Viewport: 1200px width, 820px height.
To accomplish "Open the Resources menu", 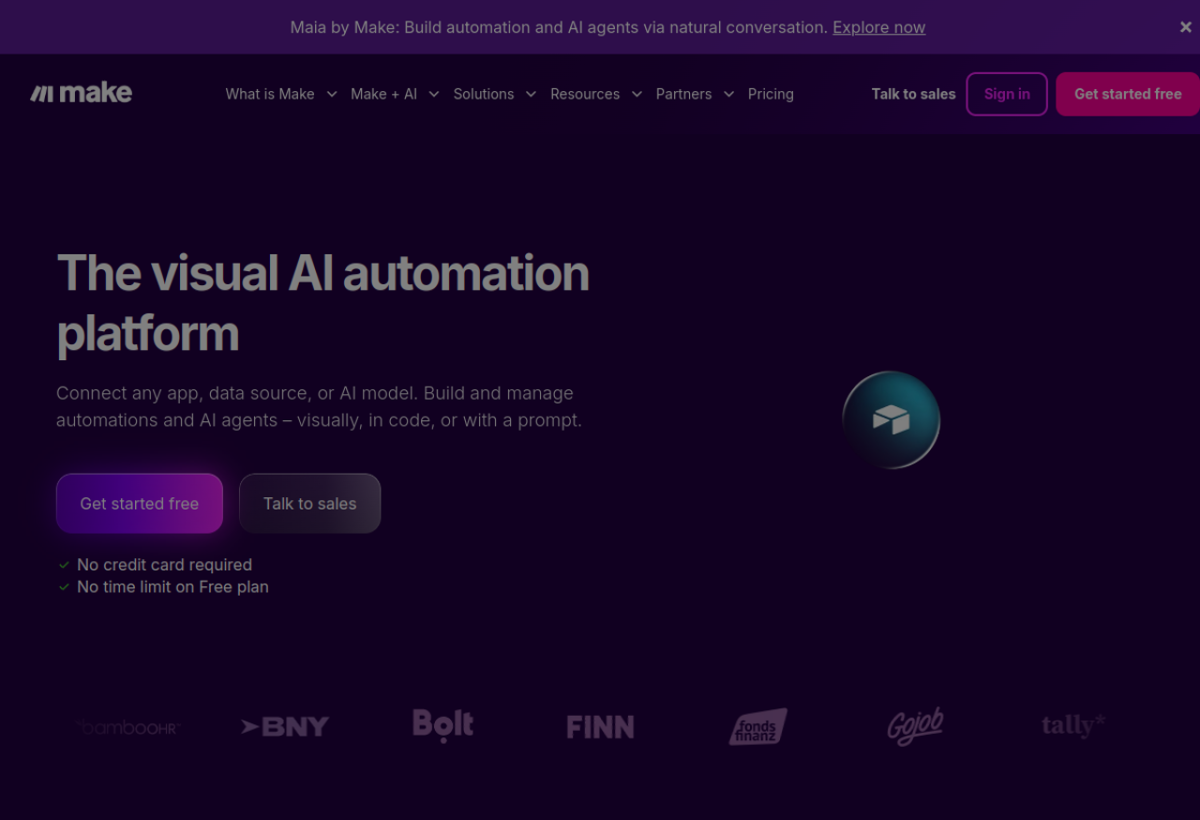I will click(x=585, y=94).
